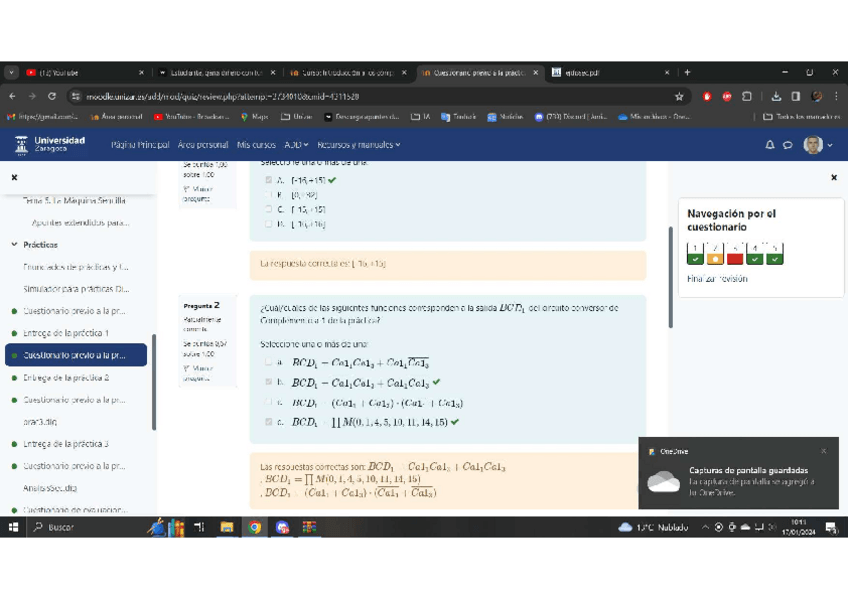The height and width of the screenshot is (599, 848).
Task: Open Todos los marcadores folder
Action: click(801, 116)
